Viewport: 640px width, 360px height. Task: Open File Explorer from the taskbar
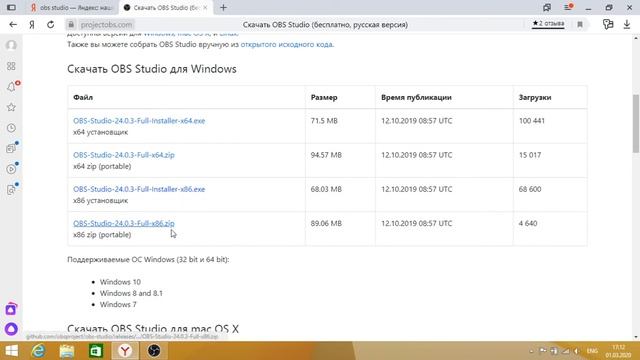point(67,351)
